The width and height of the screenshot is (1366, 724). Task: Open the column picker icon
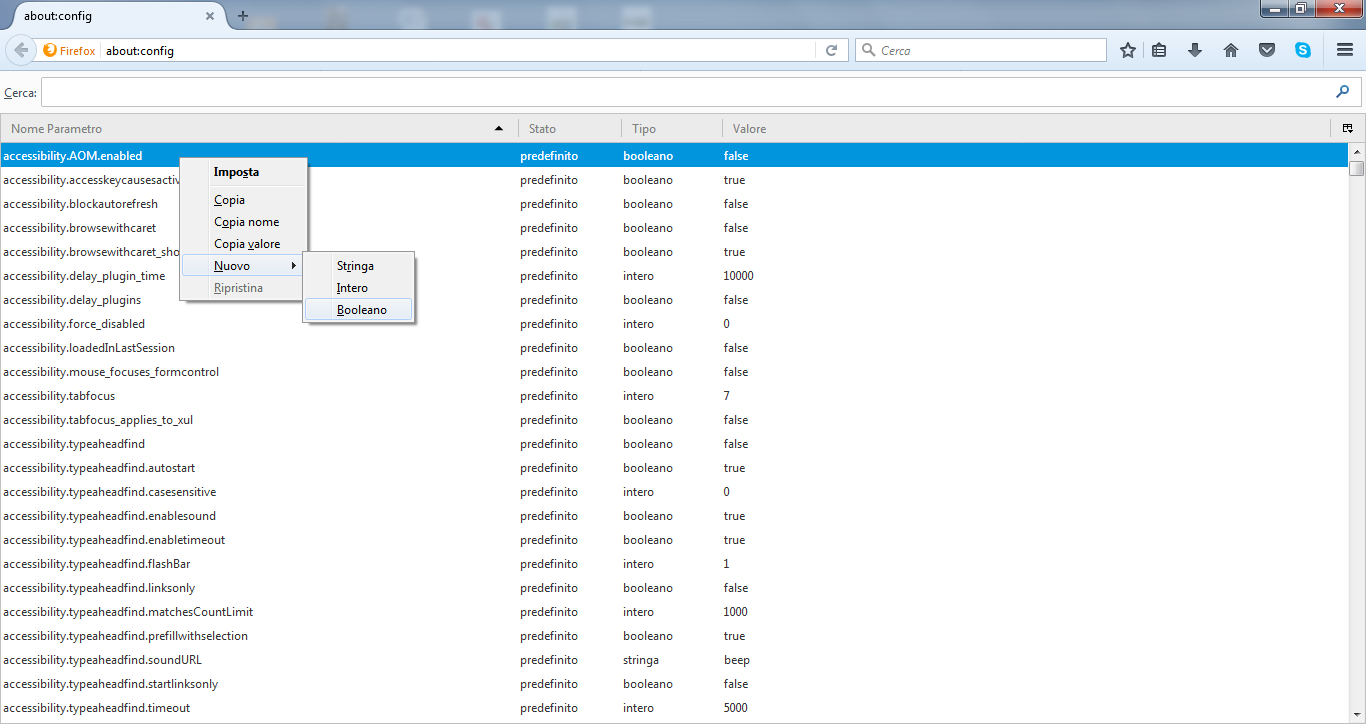[x=1348, y=128]
